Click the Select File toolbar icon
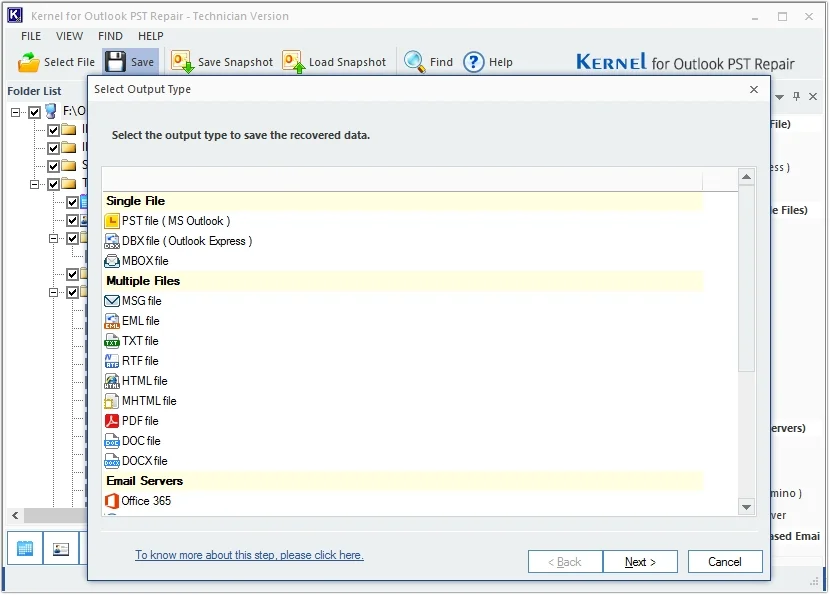830x595 pixels. pyautogui.click(x=29, y=62)
